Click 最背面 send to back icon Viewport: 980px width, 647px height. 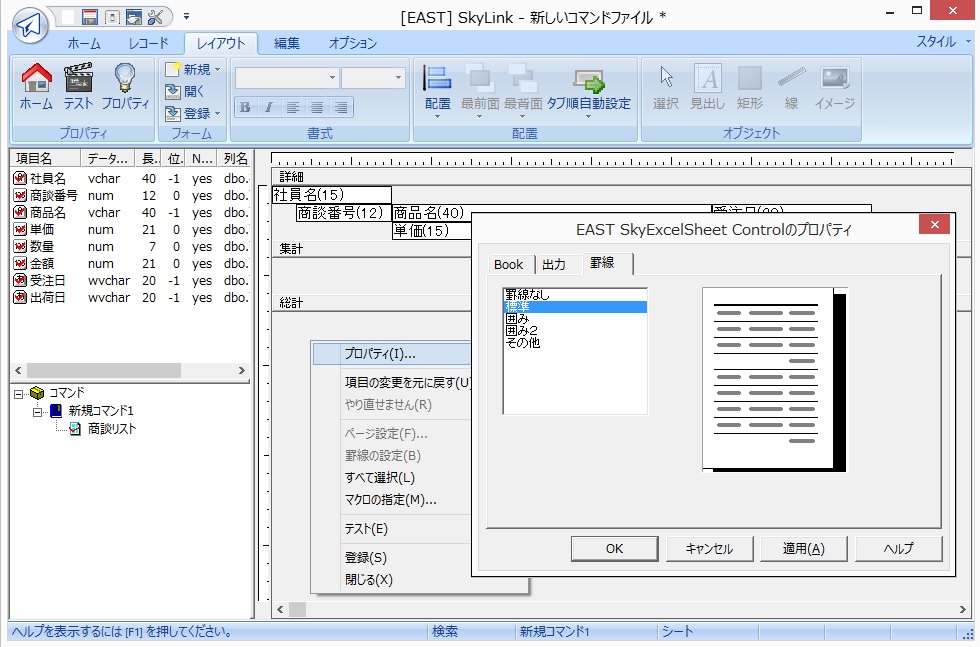(522, 79)
